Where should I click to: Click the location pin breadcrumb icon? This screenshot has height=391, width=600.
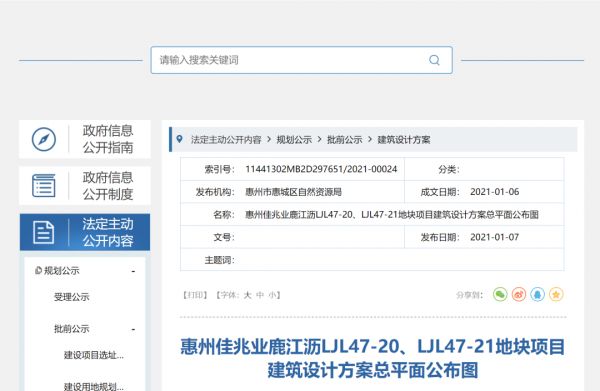tap(179, 139)
